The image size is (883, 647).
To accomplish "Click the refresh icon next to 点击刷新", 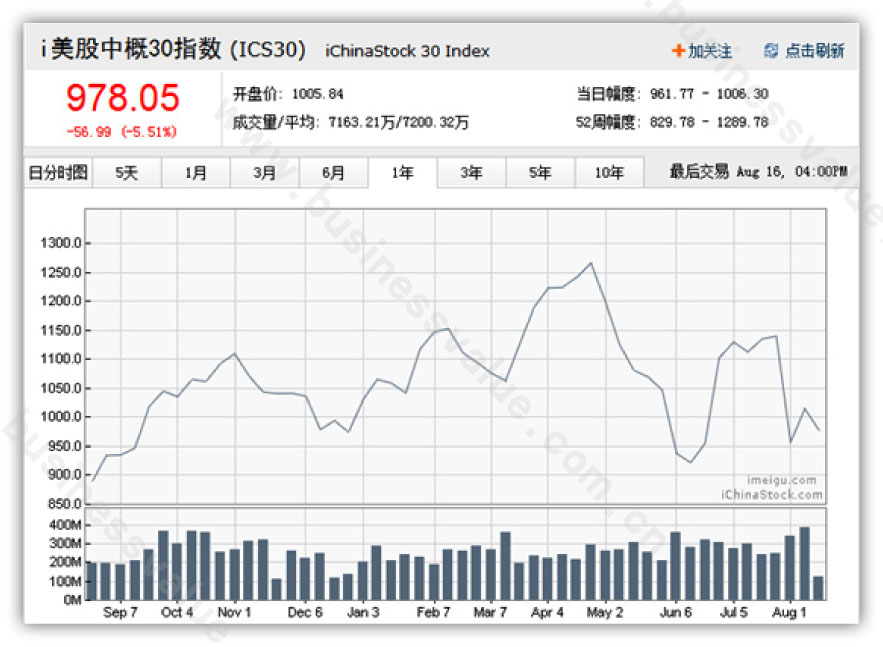I will coord(771,51).
